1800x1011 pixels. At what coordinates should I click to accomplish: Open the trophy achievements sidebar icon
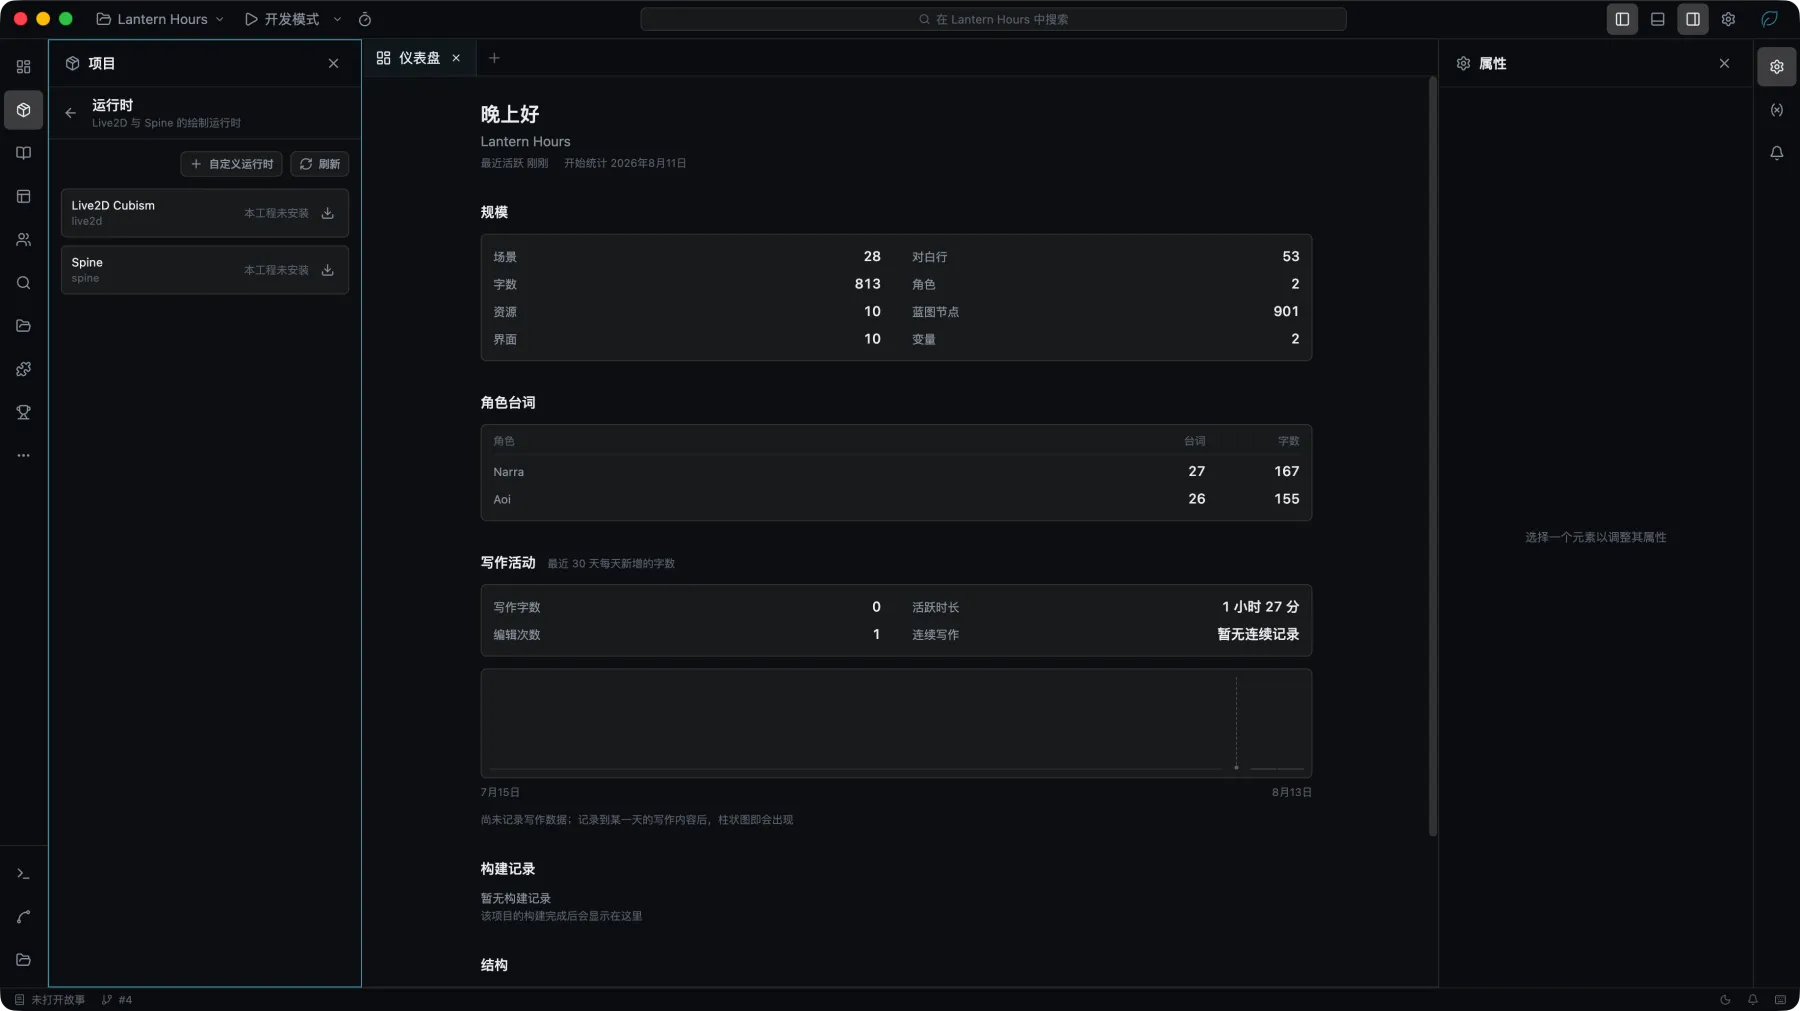point(24,412)
